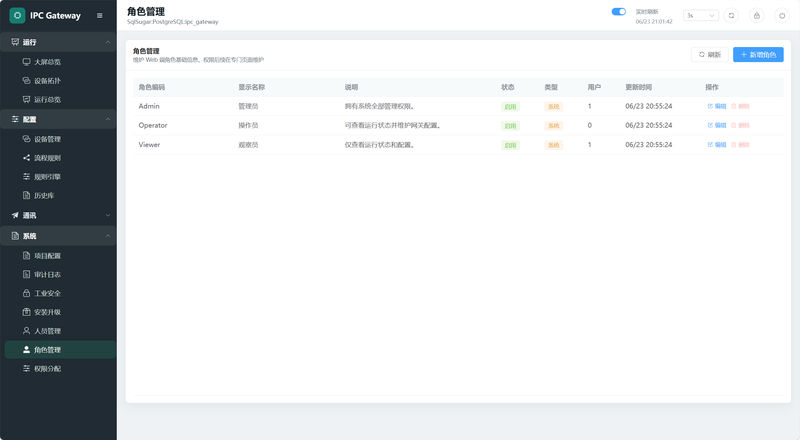Viewport: 800px width, 440px height.
Task: Collapse the 配置 menu group chevron
Action: pyautogui.click(x=108, y=119)
